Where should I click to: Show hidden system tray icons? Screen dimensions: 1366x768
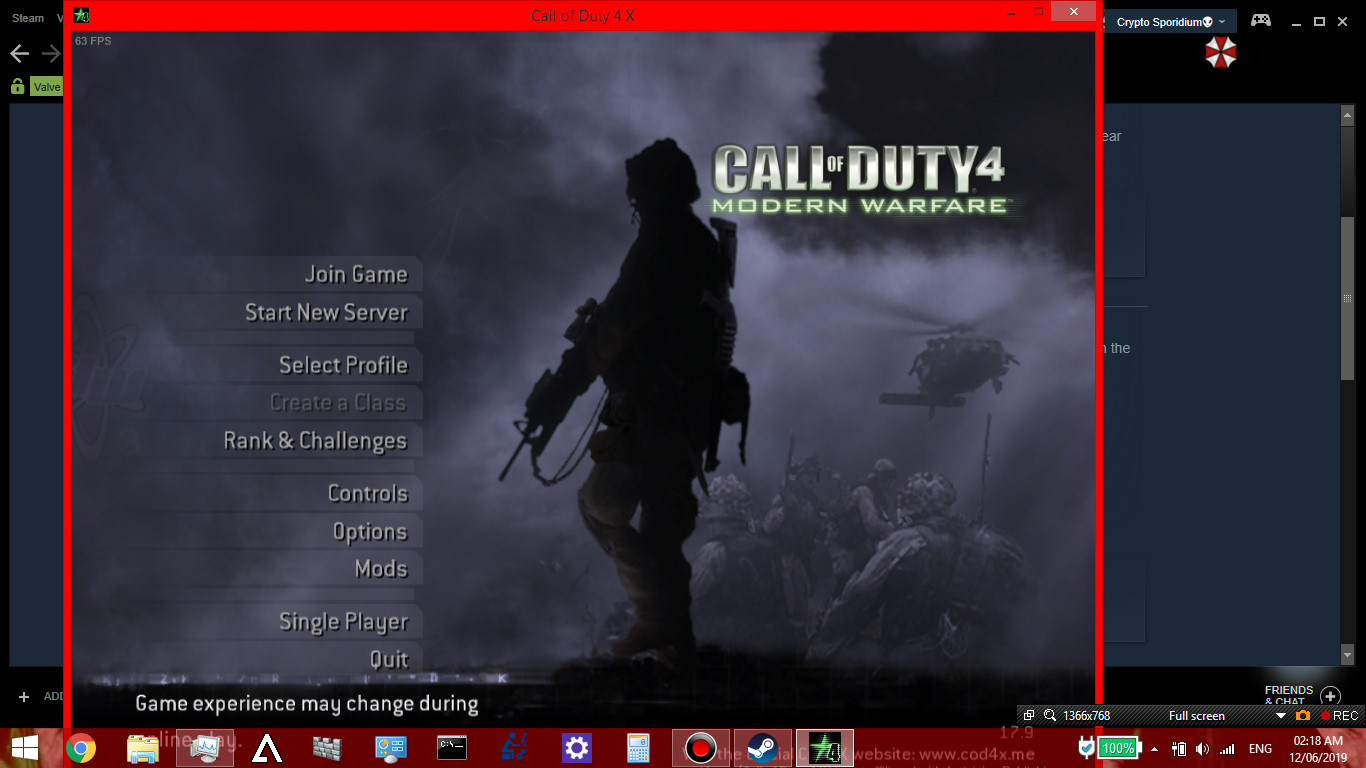click(1155, 749)
